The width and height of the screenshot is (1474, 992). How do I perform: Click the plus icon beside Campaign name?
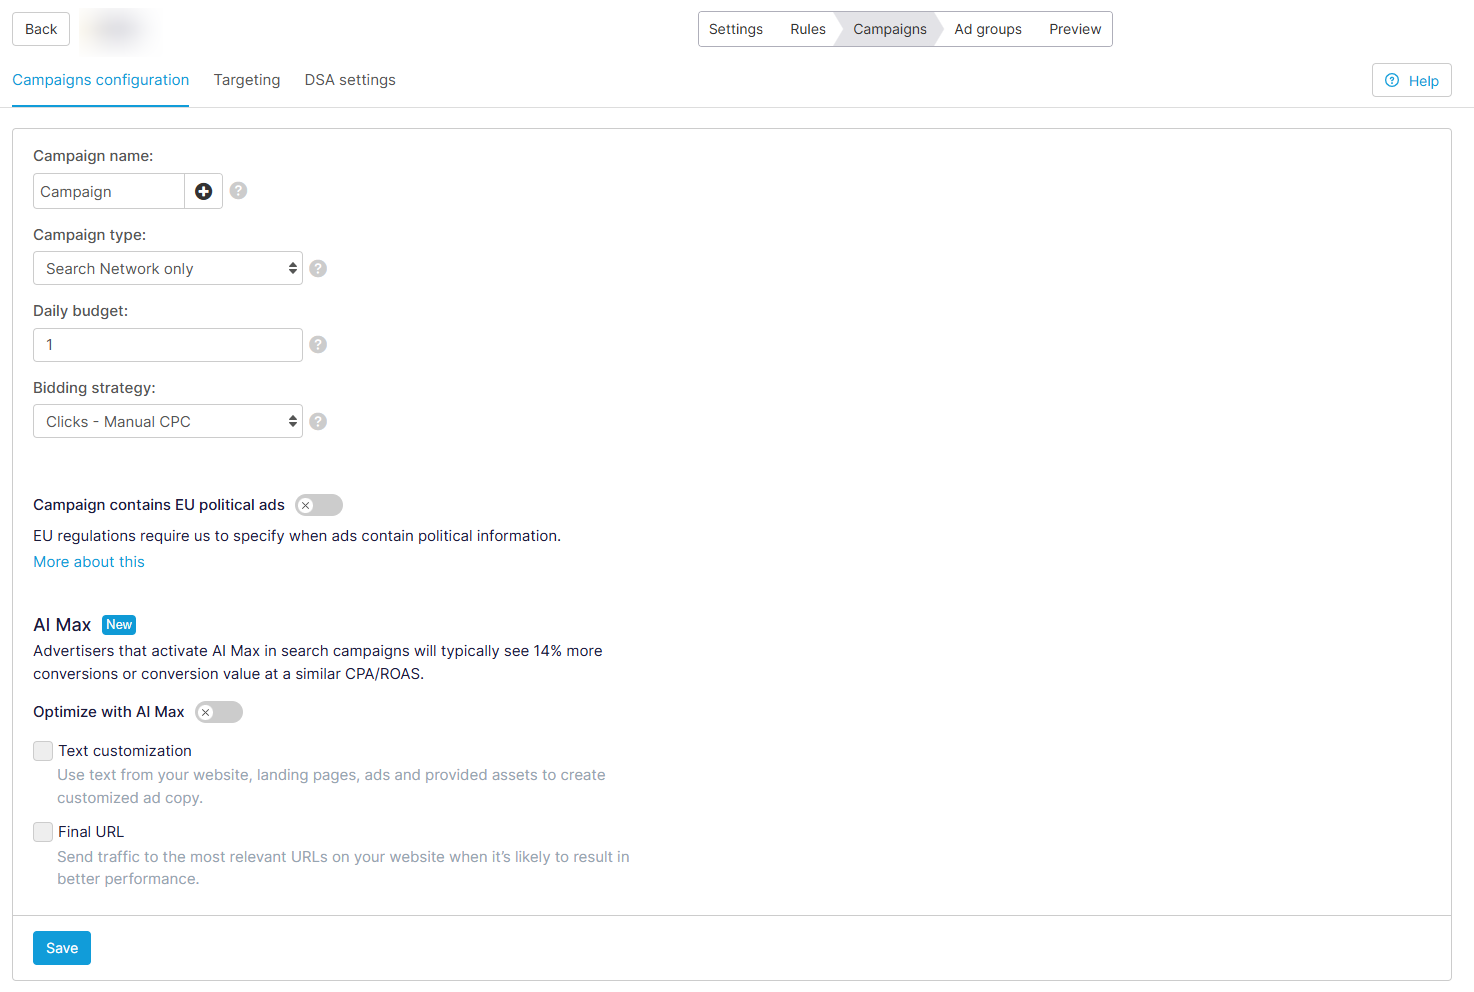point(203,191)
